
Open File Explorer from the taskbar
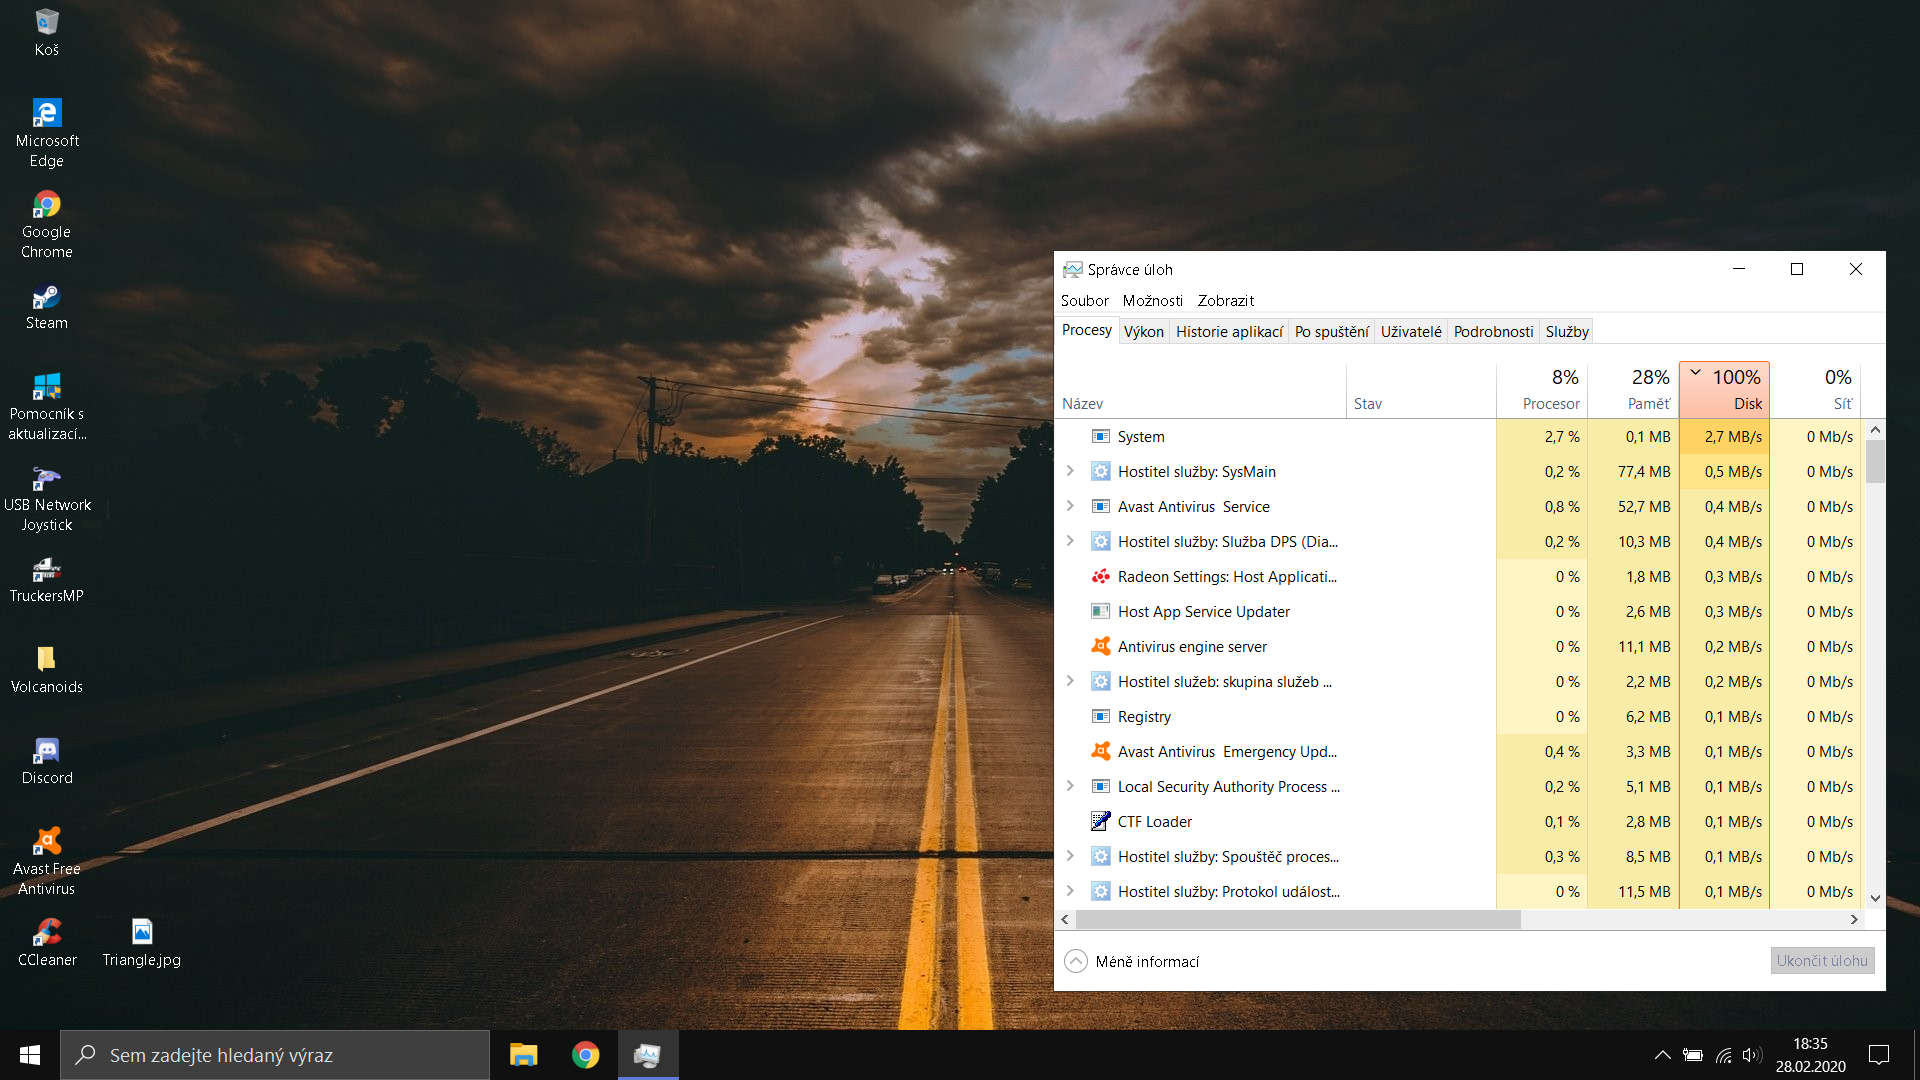[x=523, y=1055]
